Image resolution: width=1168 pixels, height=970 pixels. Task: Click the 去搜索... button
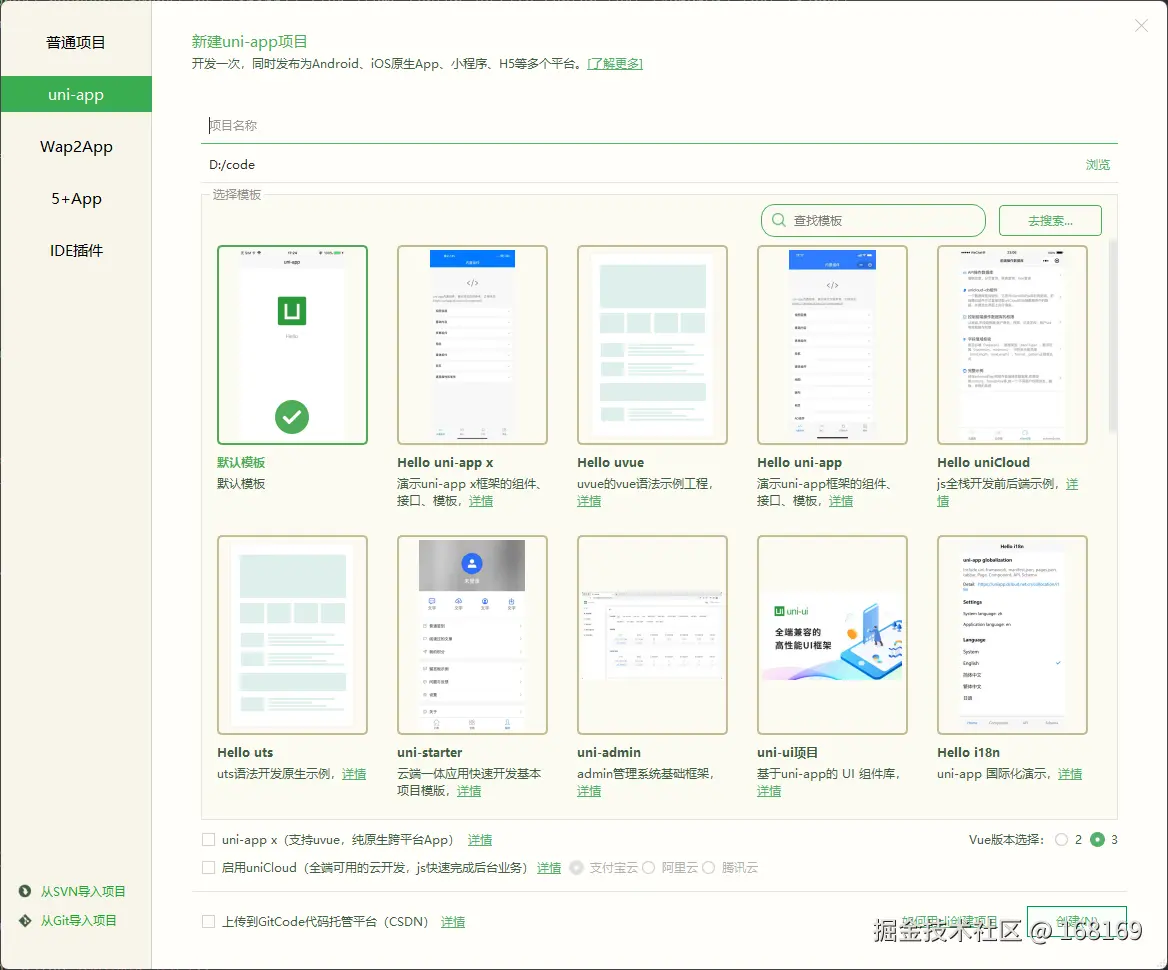click(1050, 221)
